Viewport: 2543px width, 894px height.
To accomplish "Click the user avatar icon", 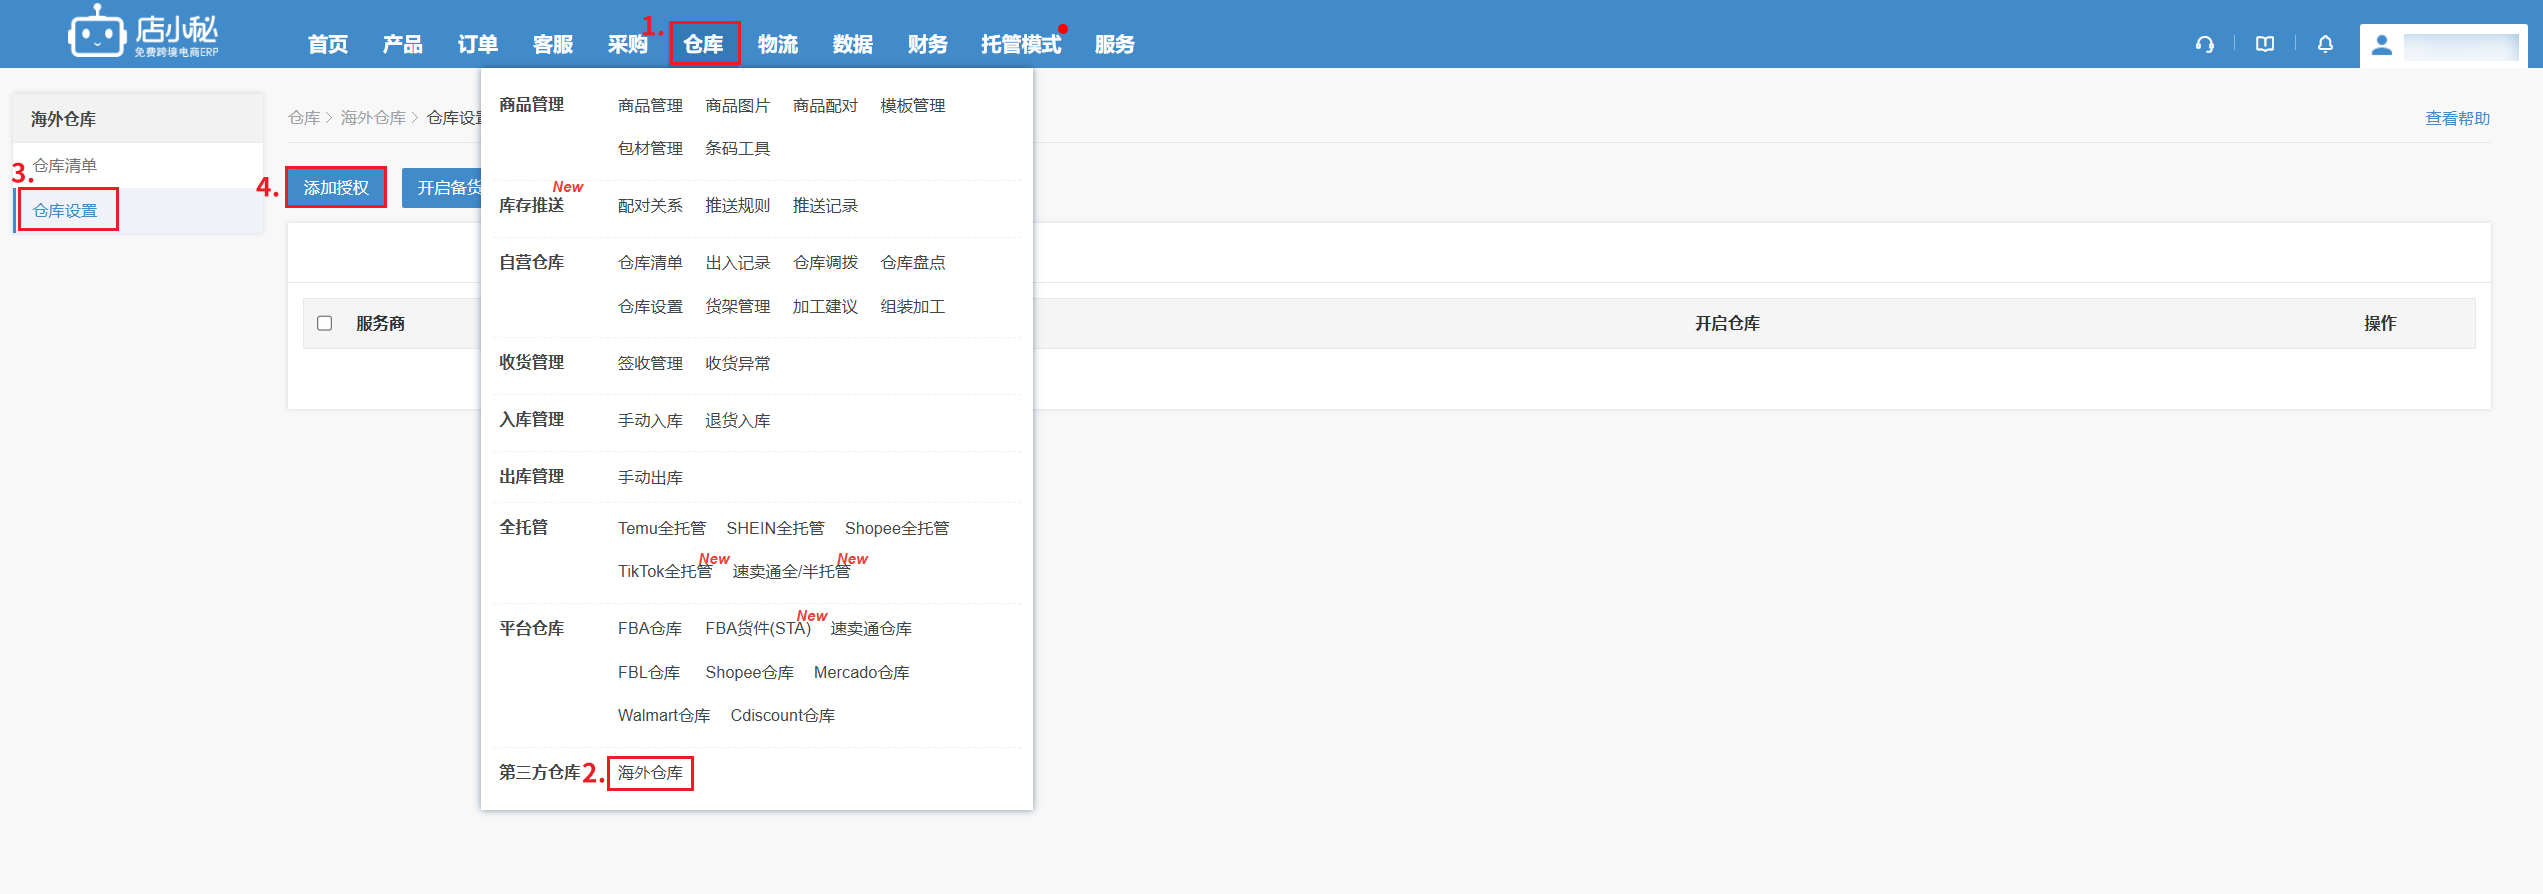I will pyautogui.click(x=2382, y=46).
